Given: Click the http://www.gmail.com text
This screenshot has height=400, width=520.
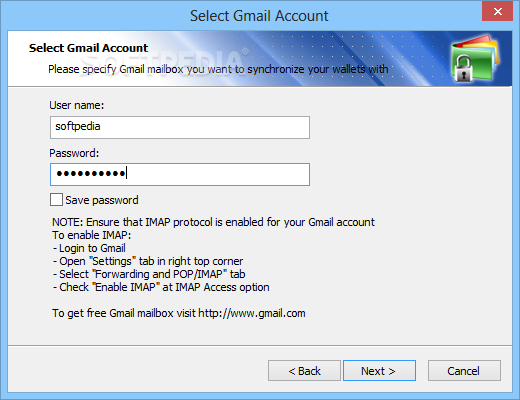Looking at the screenshot, I should coord(252,313).
